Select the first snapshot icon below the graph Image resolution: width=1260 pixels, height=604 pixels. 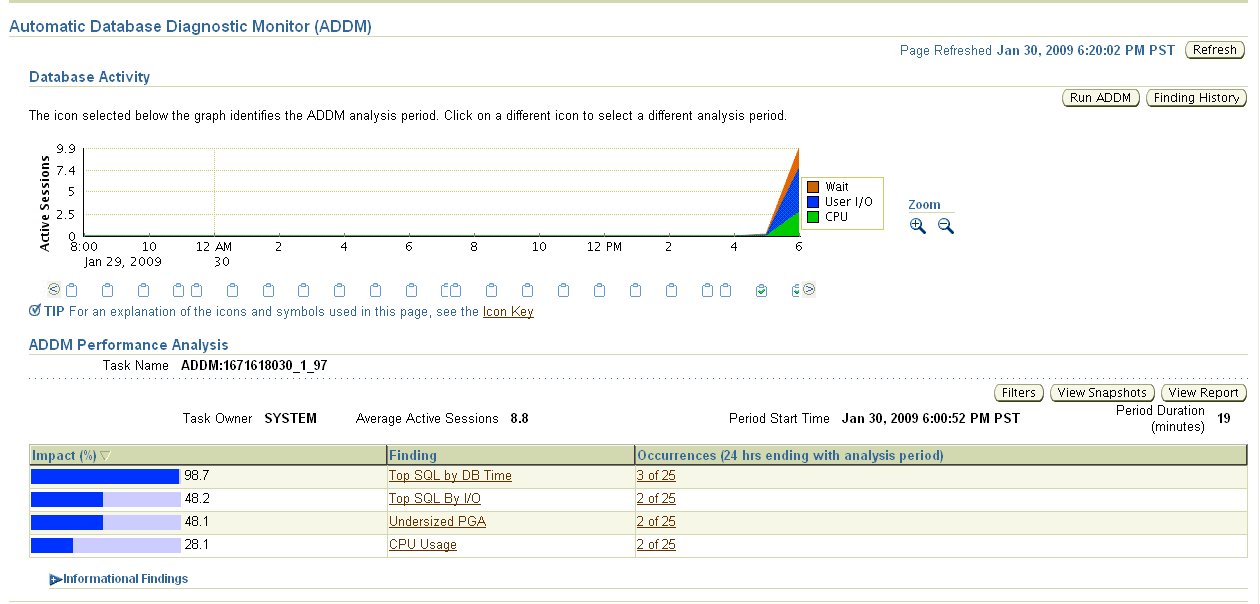coord(71,290)
